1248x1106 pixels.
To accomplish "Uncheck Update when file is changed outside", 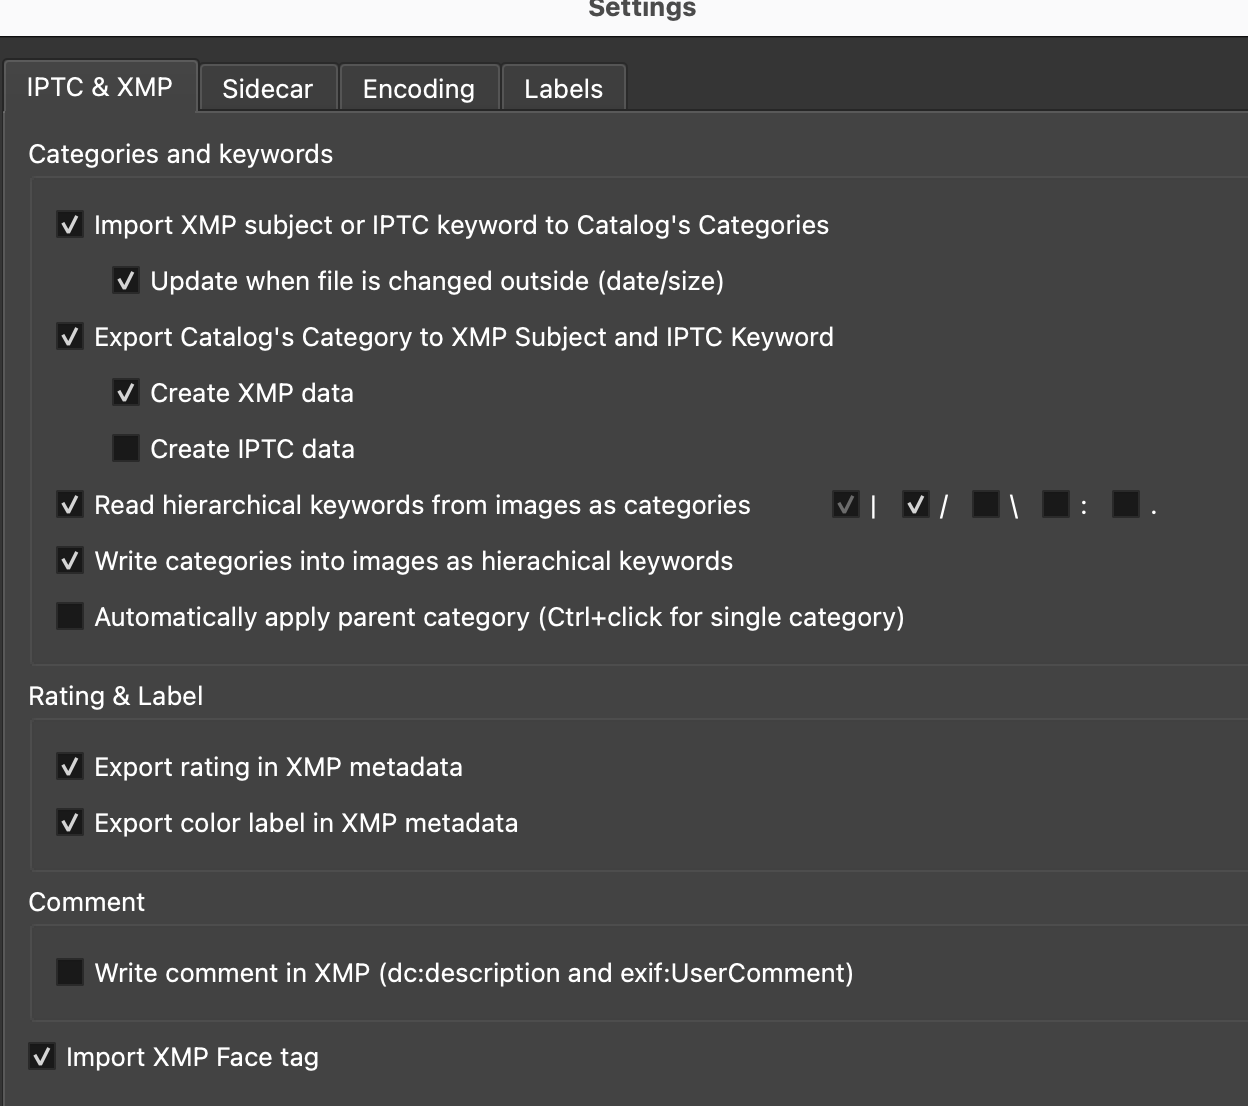I will tap(126, 281).
